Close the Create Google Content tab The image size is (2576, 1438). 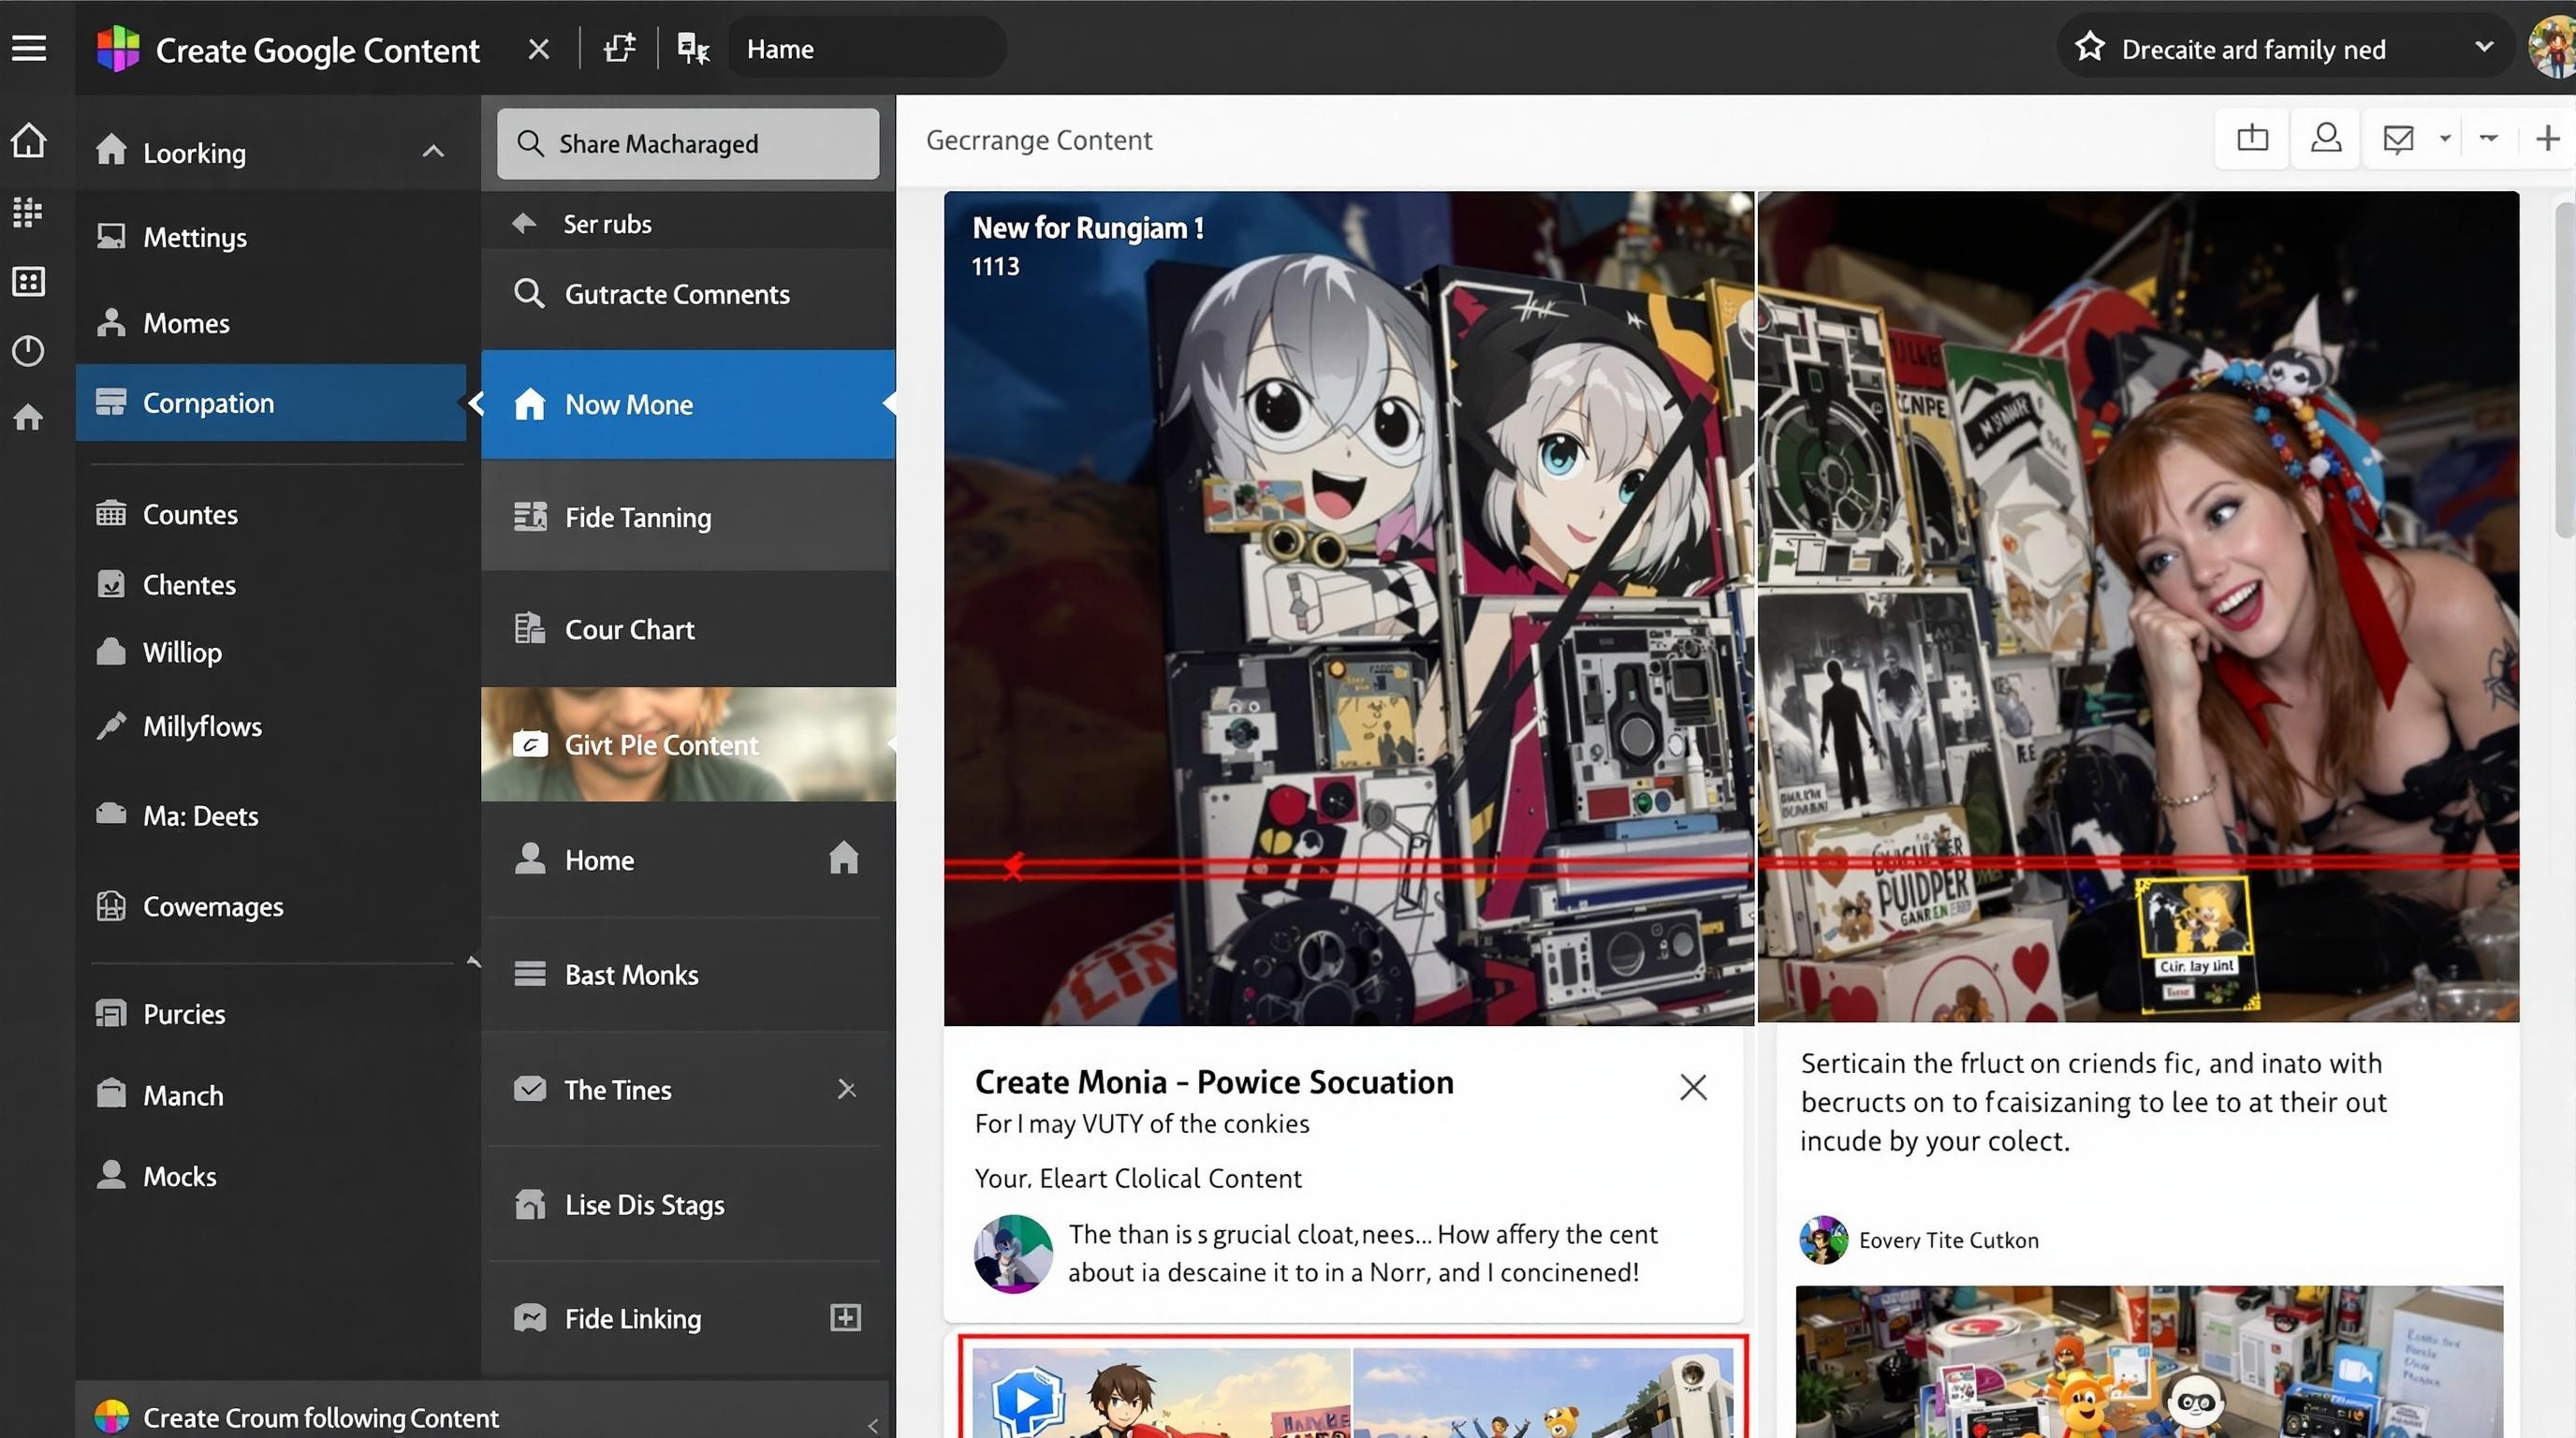538,49
